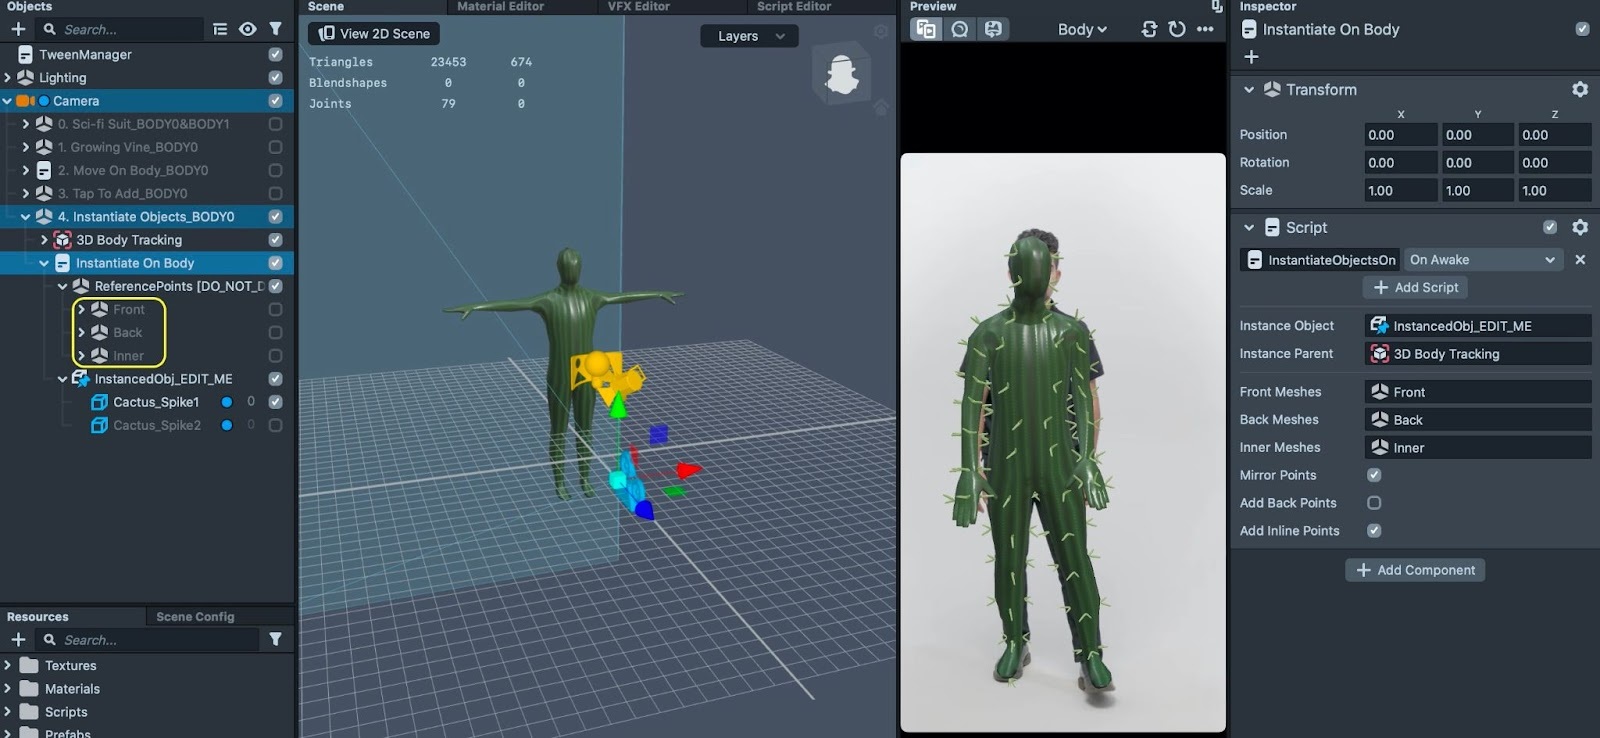Click the filter icon in Resources panel
Viewport: 1600px width, 738px height.
pos(275,639)
